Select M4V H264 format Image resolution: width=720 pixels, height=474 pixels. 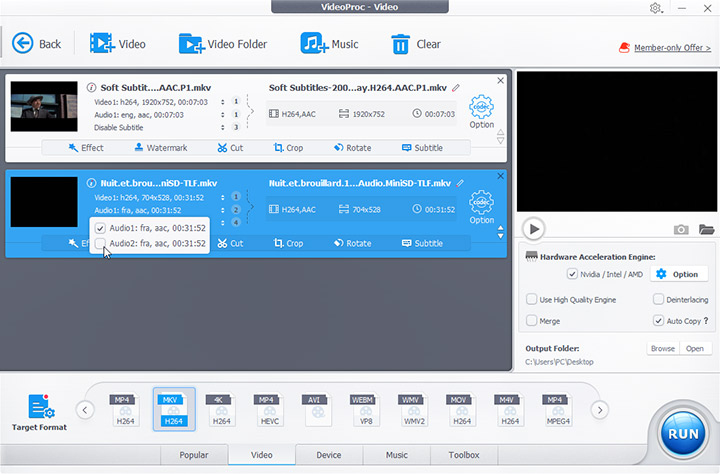[x=510, y=410]
